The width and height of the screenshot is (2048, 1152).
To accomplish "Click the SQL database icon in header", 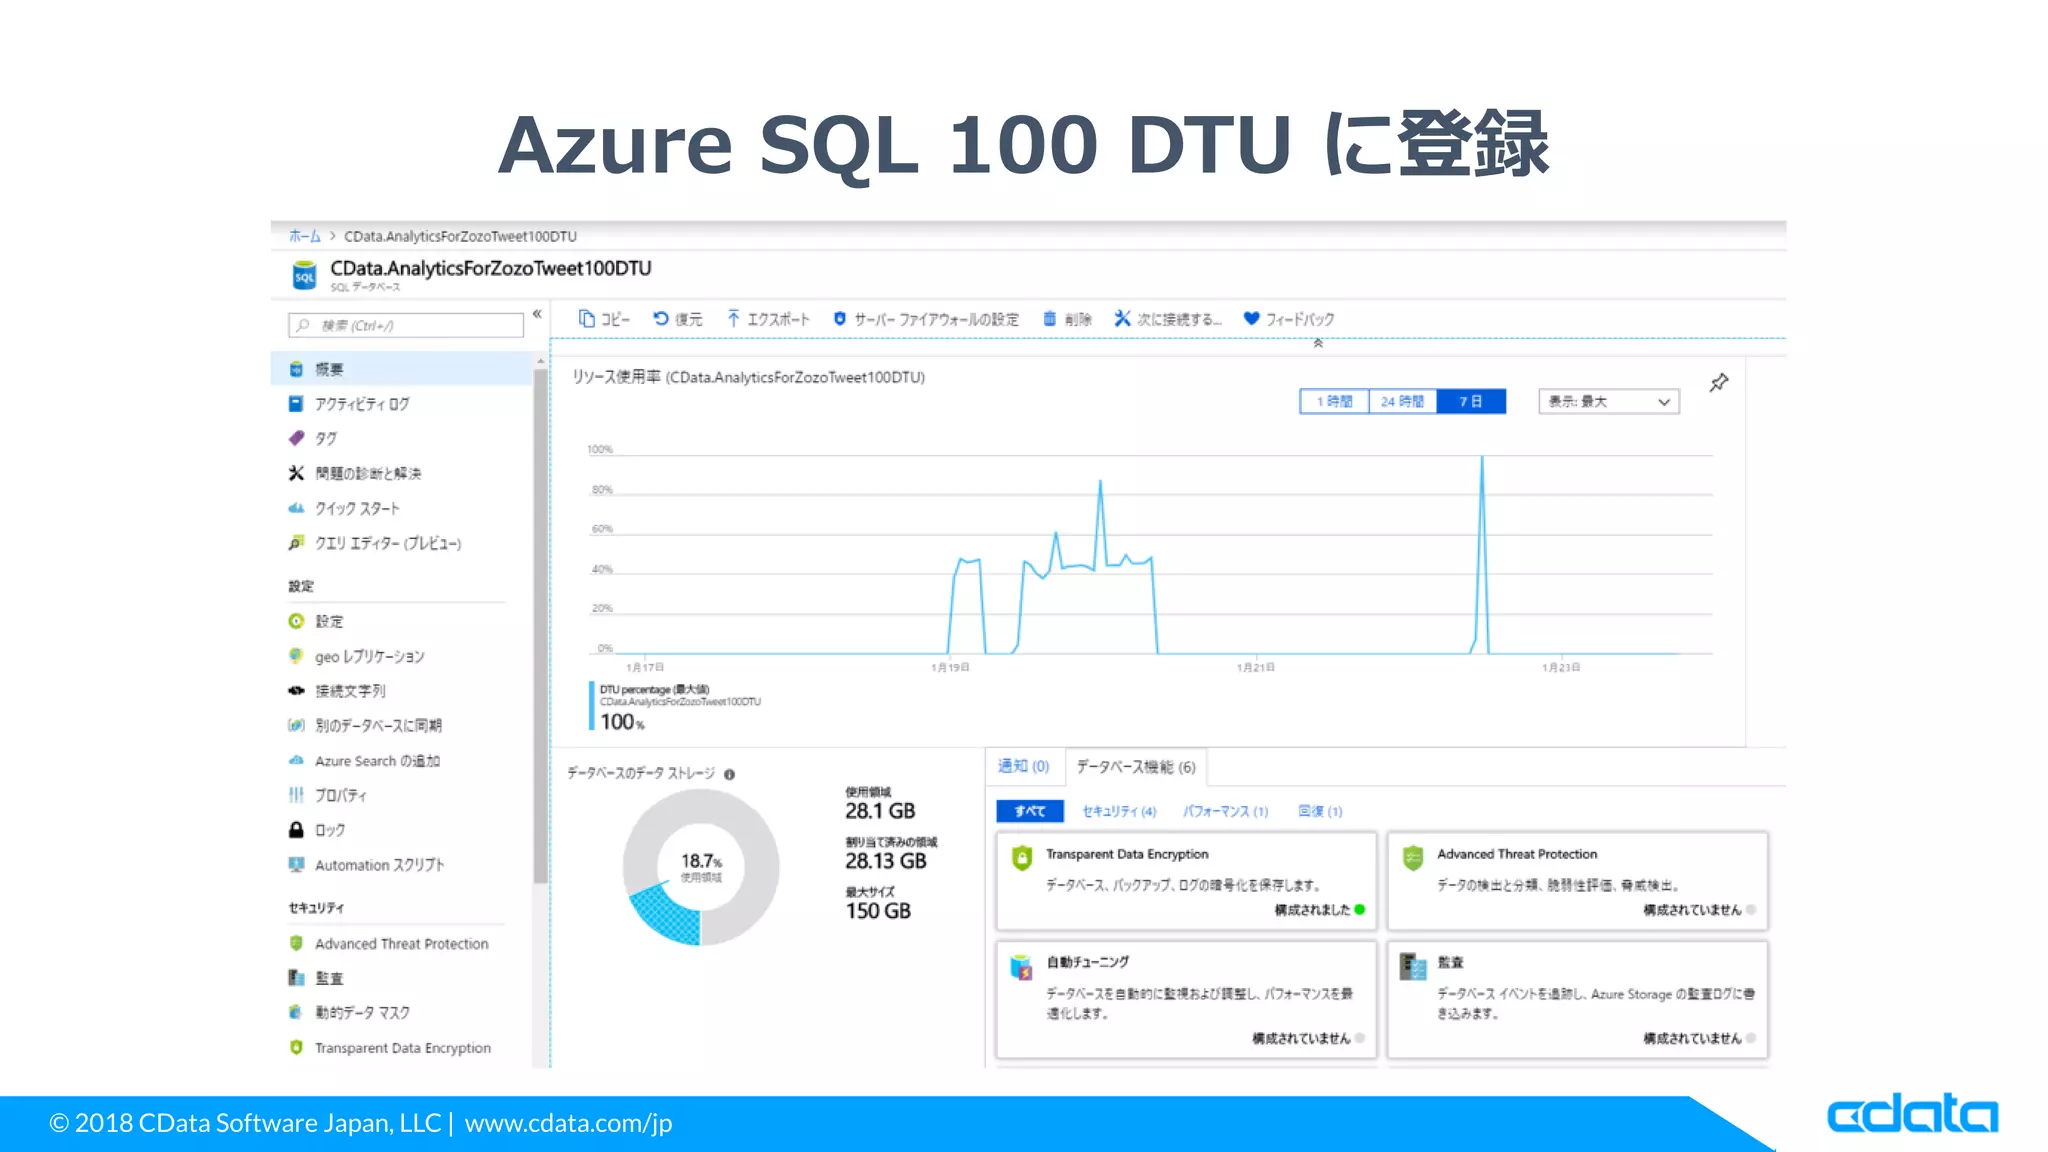I will 304,276.
